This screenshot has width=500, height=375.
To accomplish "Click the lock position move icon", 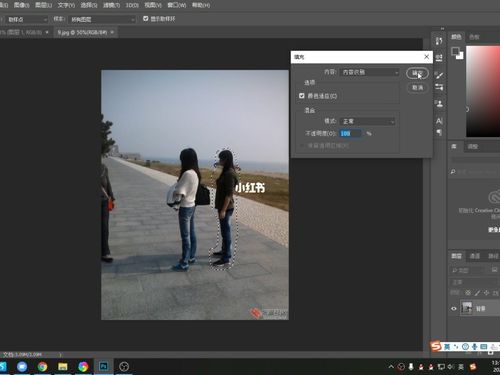I will pos(487,293).
